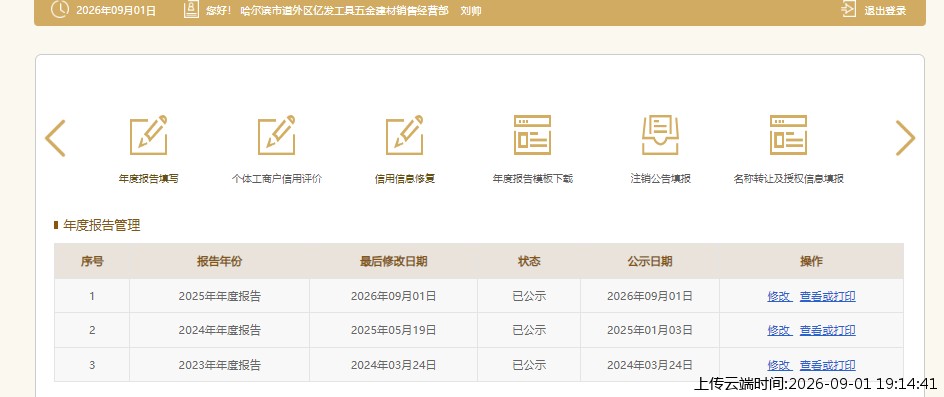The height and width of the screenshot is (397, 944).
Task: Select 注销公告填报 menu label
Action: click(x=660, y=179)
